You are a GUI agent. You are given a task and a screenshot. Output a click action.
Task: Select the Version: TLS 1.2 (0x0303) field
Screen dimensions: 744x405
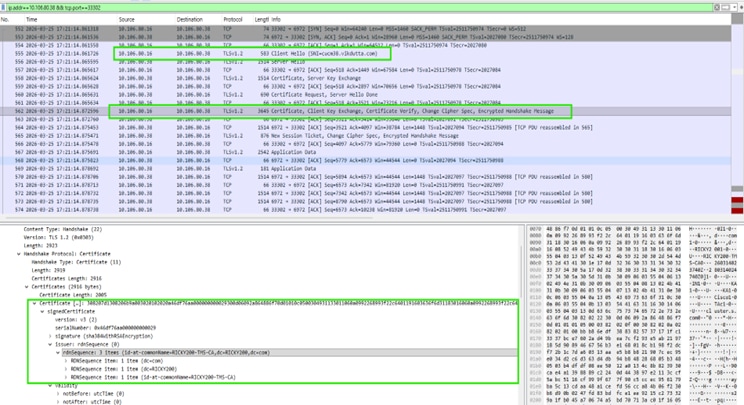click(58, 237)
